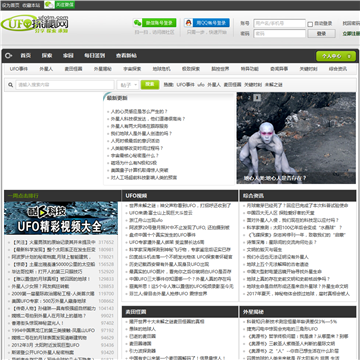The width and height of the screenshot is (360, 360).
Task: Select the 奇闻异事 category tab
Action: tap(279, 69)
